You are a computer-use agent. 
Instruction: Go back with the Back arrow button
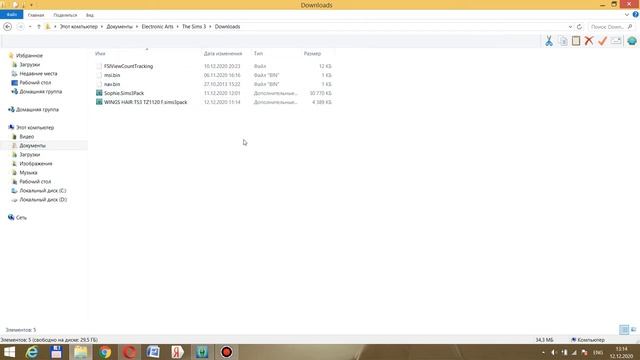point(7,27)
